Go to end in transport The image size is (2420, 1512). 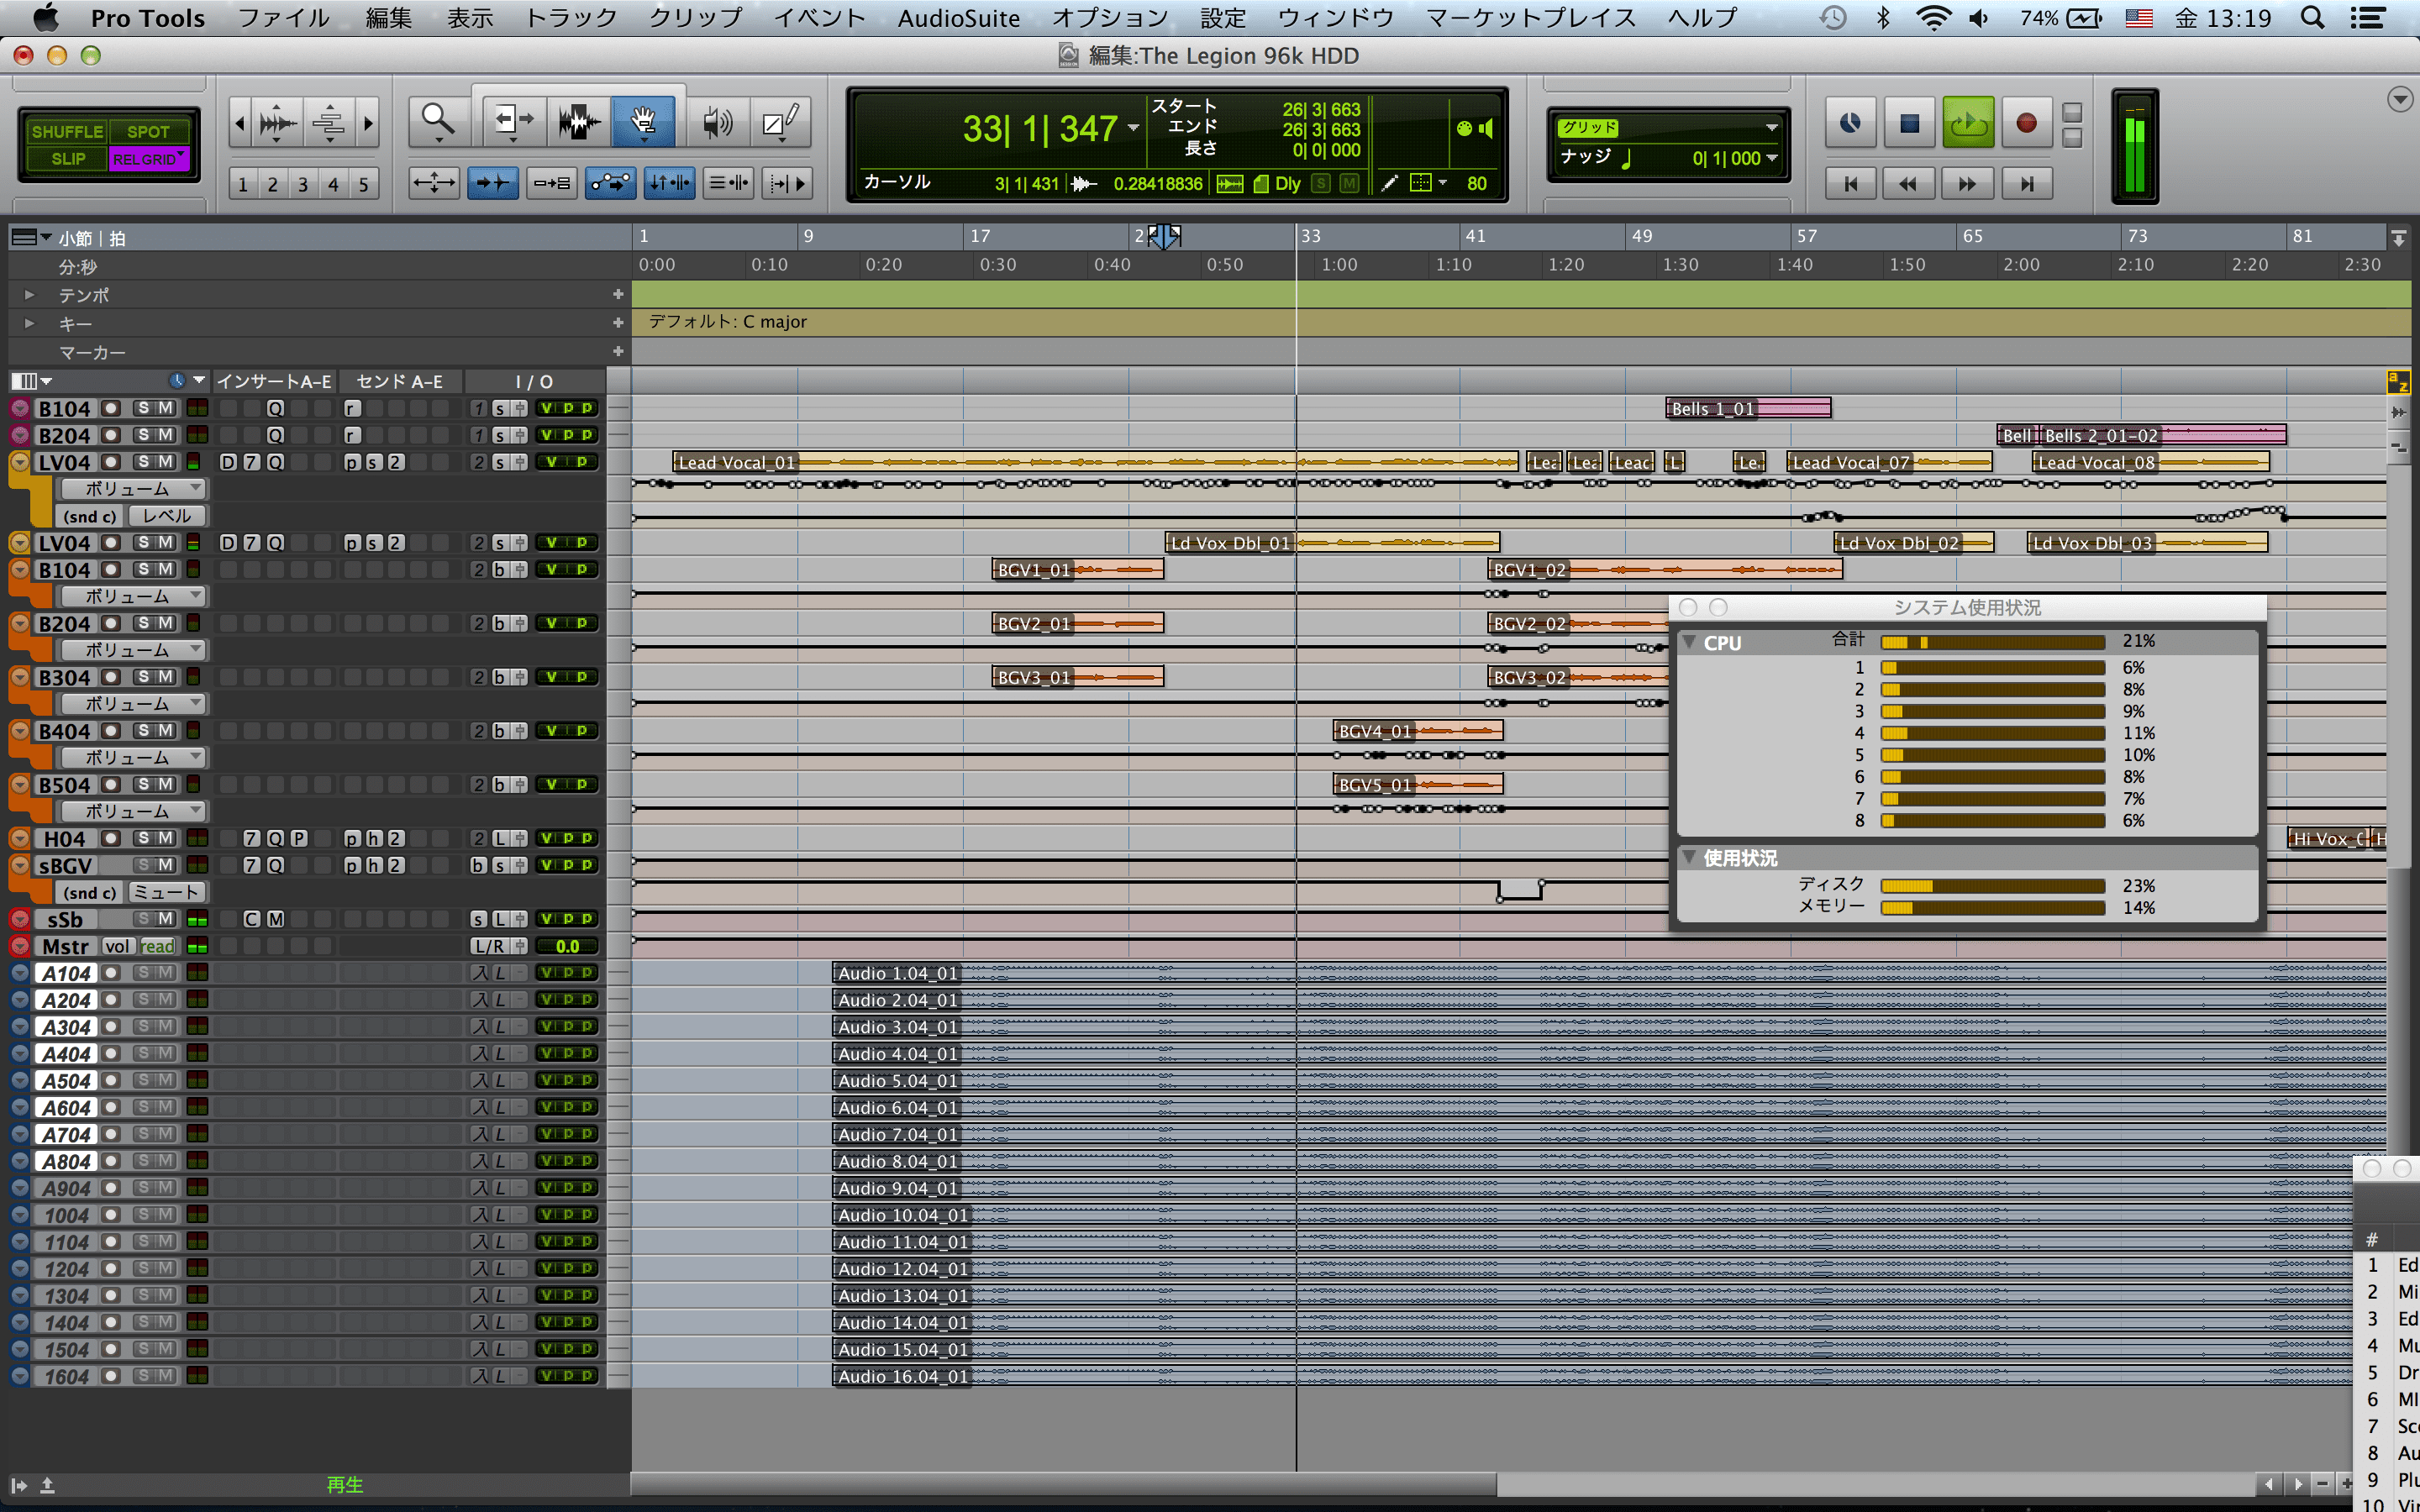pos(2027,184)
